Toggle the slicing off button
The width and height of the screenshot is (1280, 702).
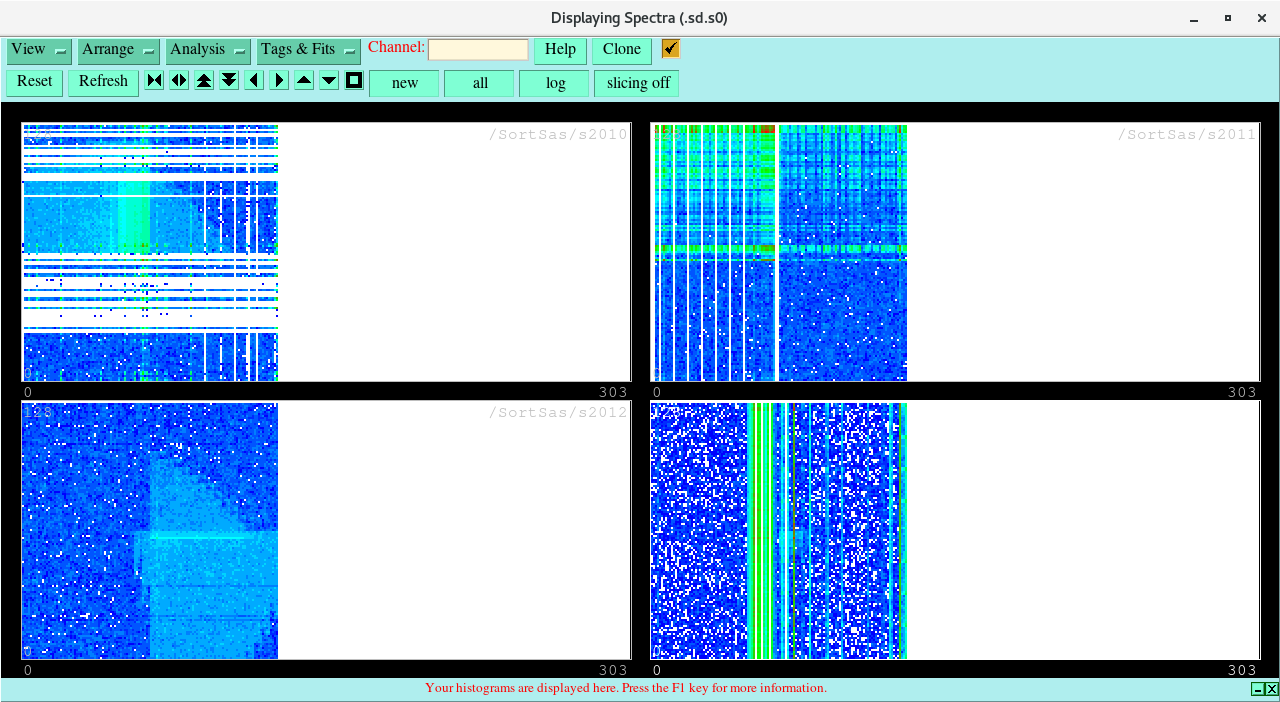(637, 84)
